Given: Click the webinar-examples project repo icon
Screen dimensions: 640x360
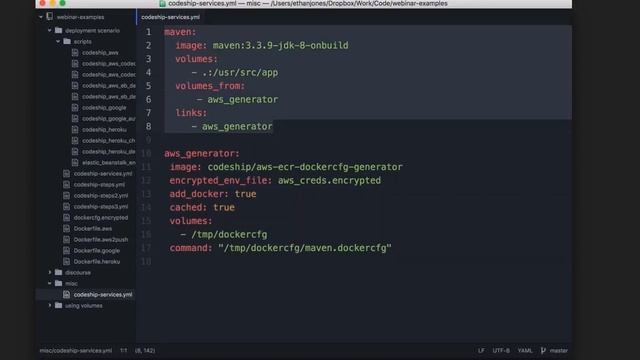Looking at the screenshot, I should point(49,17).
